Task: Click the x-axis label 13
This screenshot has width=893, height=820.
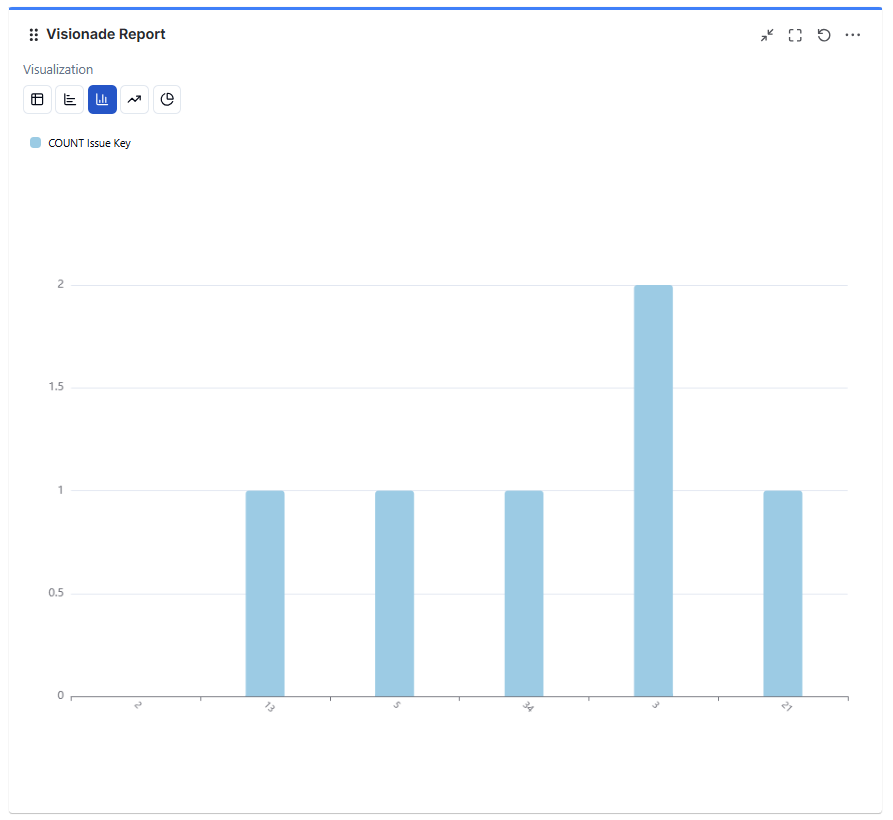Action: pyautogui.click(x=269, y=707)
